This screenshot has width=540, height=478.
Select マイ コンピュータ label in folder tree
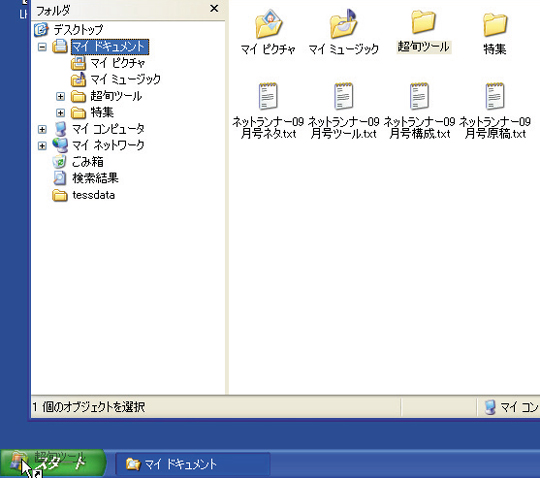[108, 129]
